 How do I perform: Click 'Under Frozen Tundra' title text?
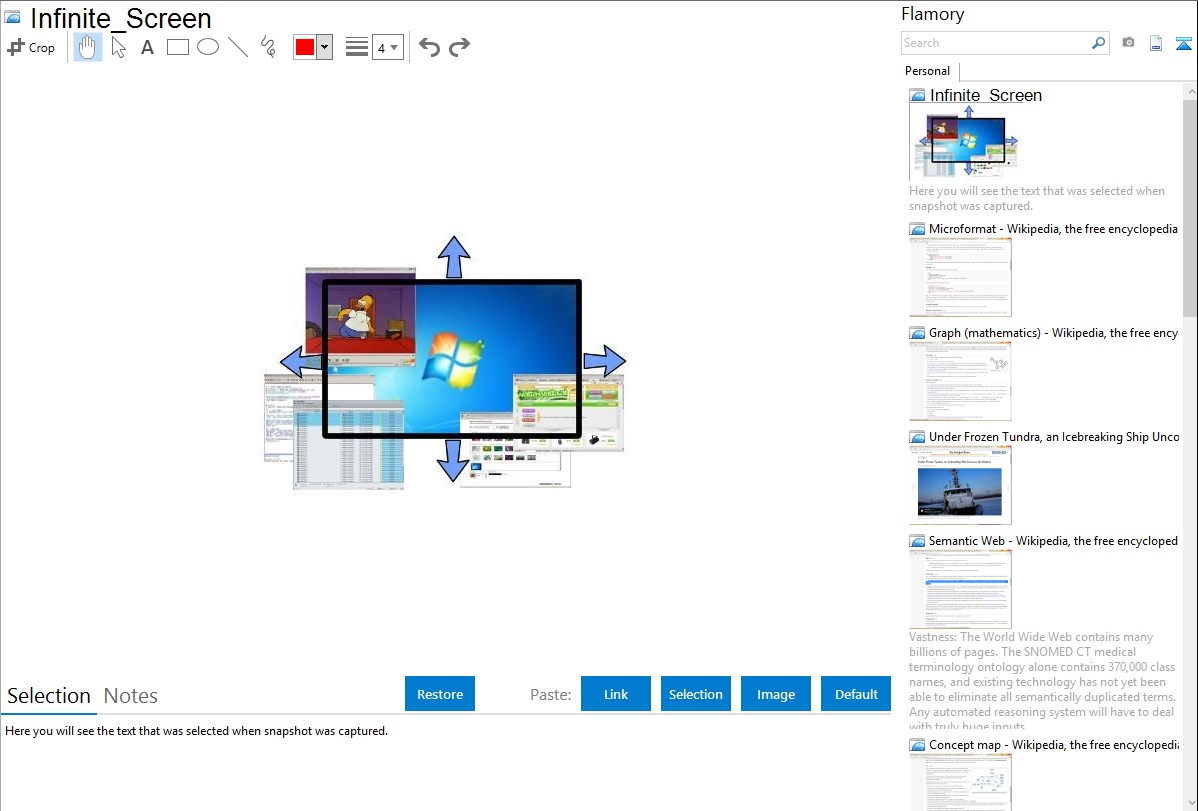coord(1053,436)
